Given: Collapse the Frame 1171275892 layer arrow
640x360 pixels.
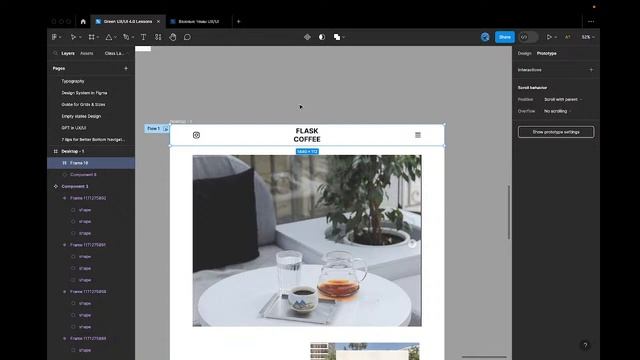Looking at the screenshot, I should click(x=64, y=198).
